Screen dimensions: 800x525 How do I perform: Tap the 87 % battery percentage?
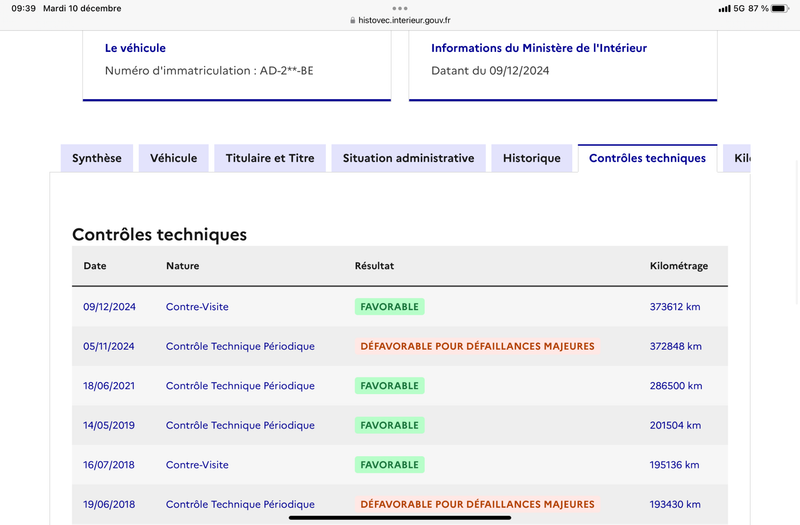tap(758, 8)
